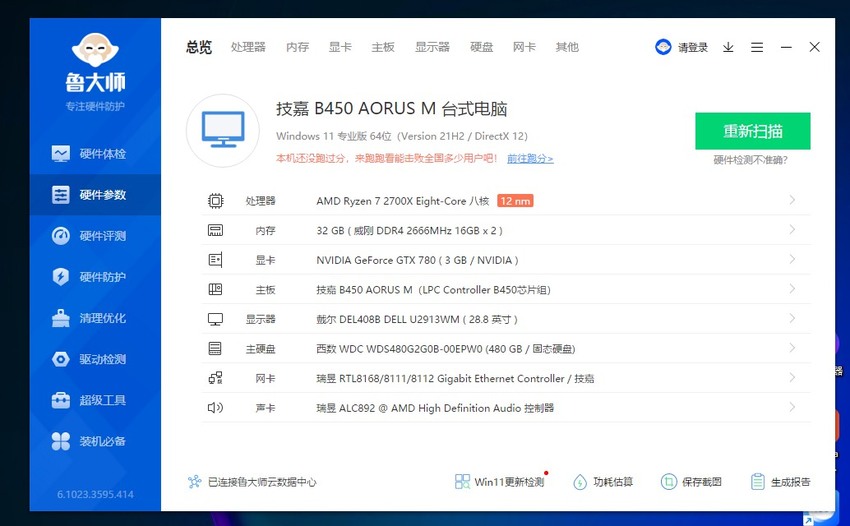Image resolution: width=850 pixels, height=526 pixels.
Task: Expand the 显卡 GTX 780 row chevron
Action: pyautogui.click(x=792, y=259)
